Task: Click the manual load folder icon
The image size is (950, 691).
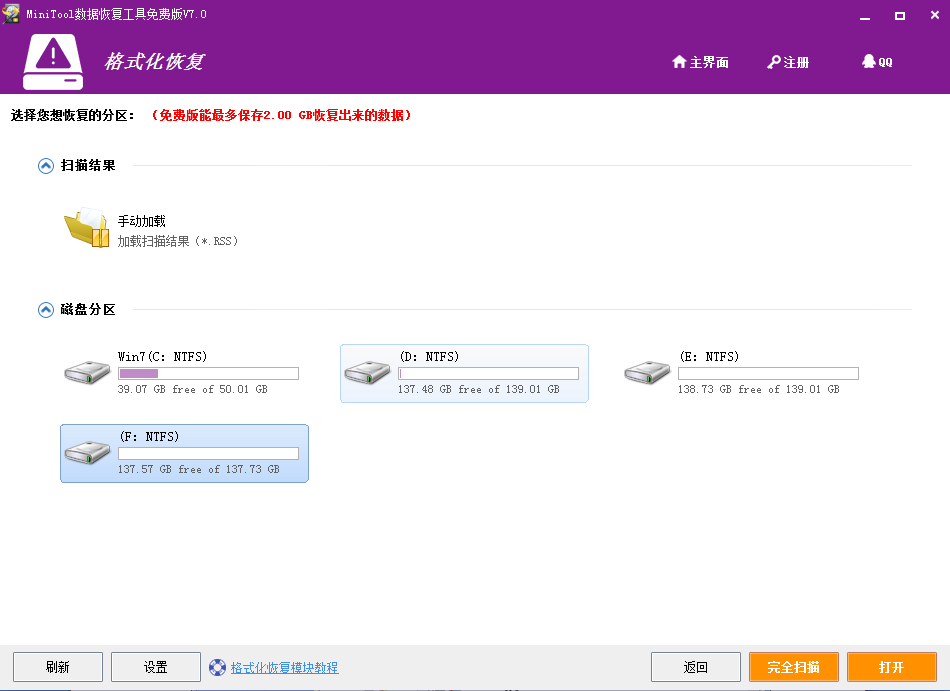Action: (x=87, y=228)
